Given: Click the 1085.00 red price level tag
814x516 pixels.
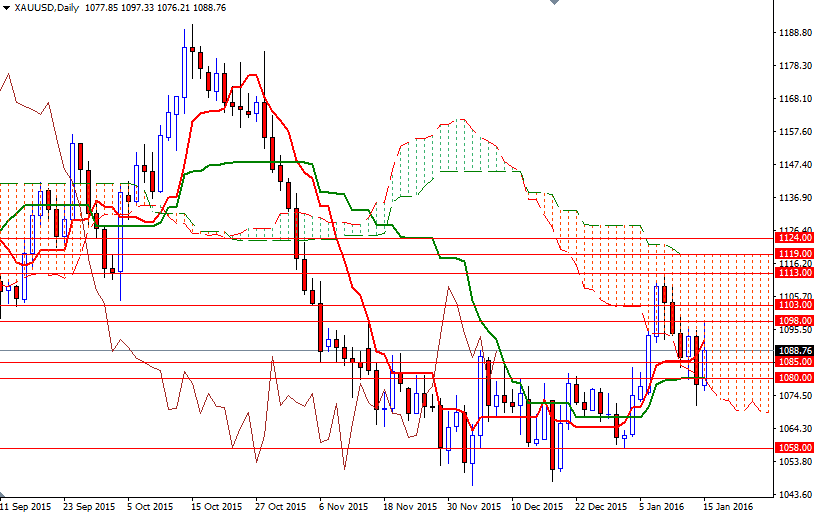Looking at the screenshot, I should (794, 362).
